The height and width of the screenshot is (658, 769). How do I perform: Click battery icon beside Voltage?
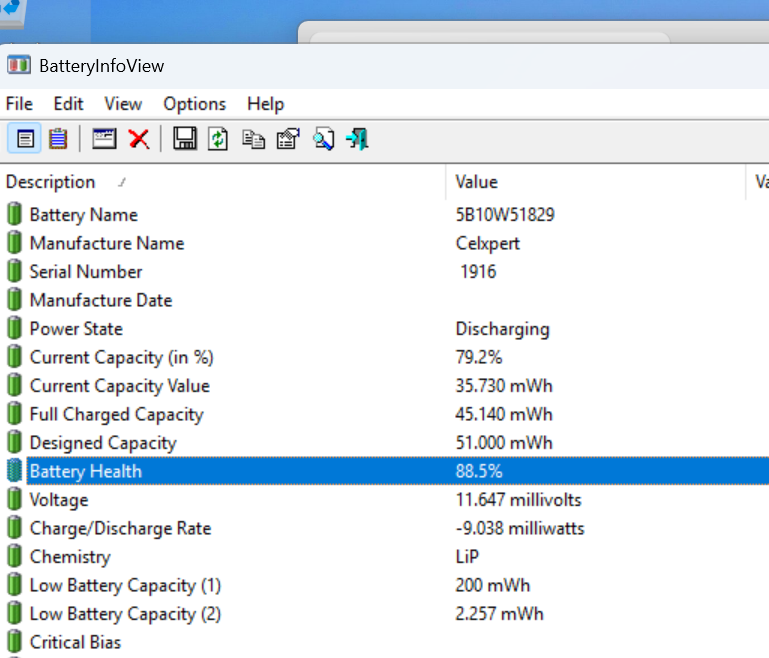pyautogui.click(x=15, y=499)
